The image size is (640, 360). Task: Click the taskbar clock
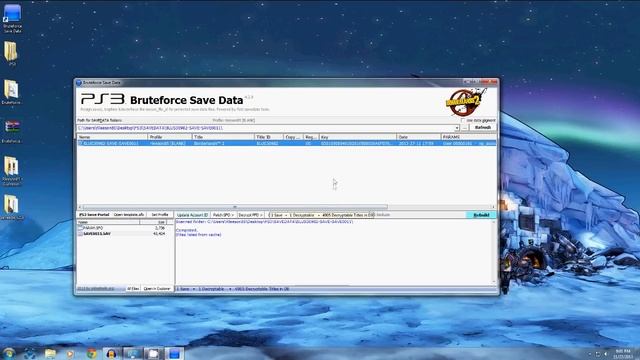(622, 354)
